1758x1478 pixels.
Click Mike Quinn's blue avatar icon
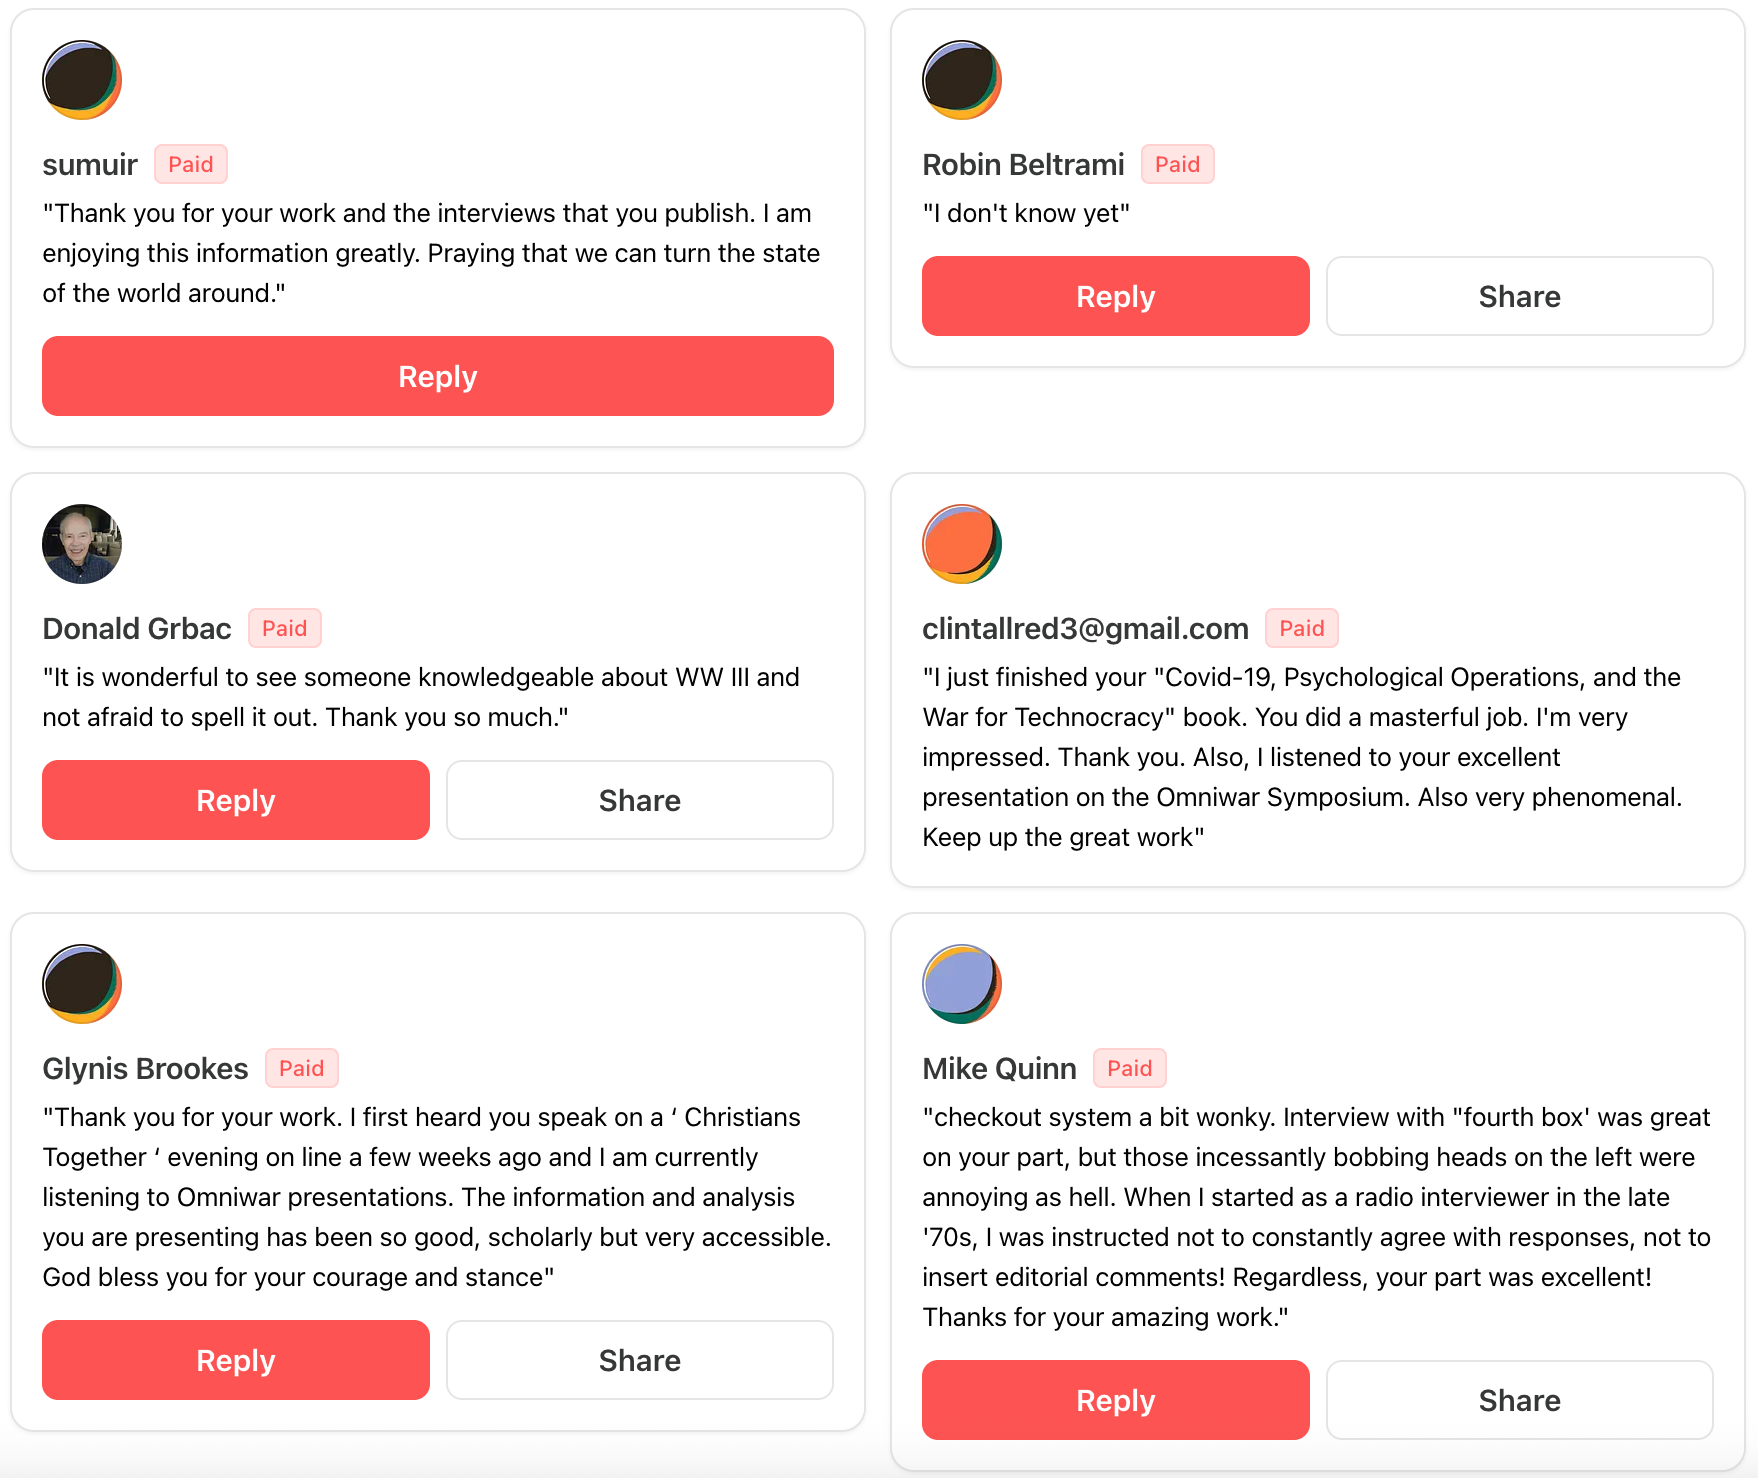pyautogui.click(x=962, y=984)
